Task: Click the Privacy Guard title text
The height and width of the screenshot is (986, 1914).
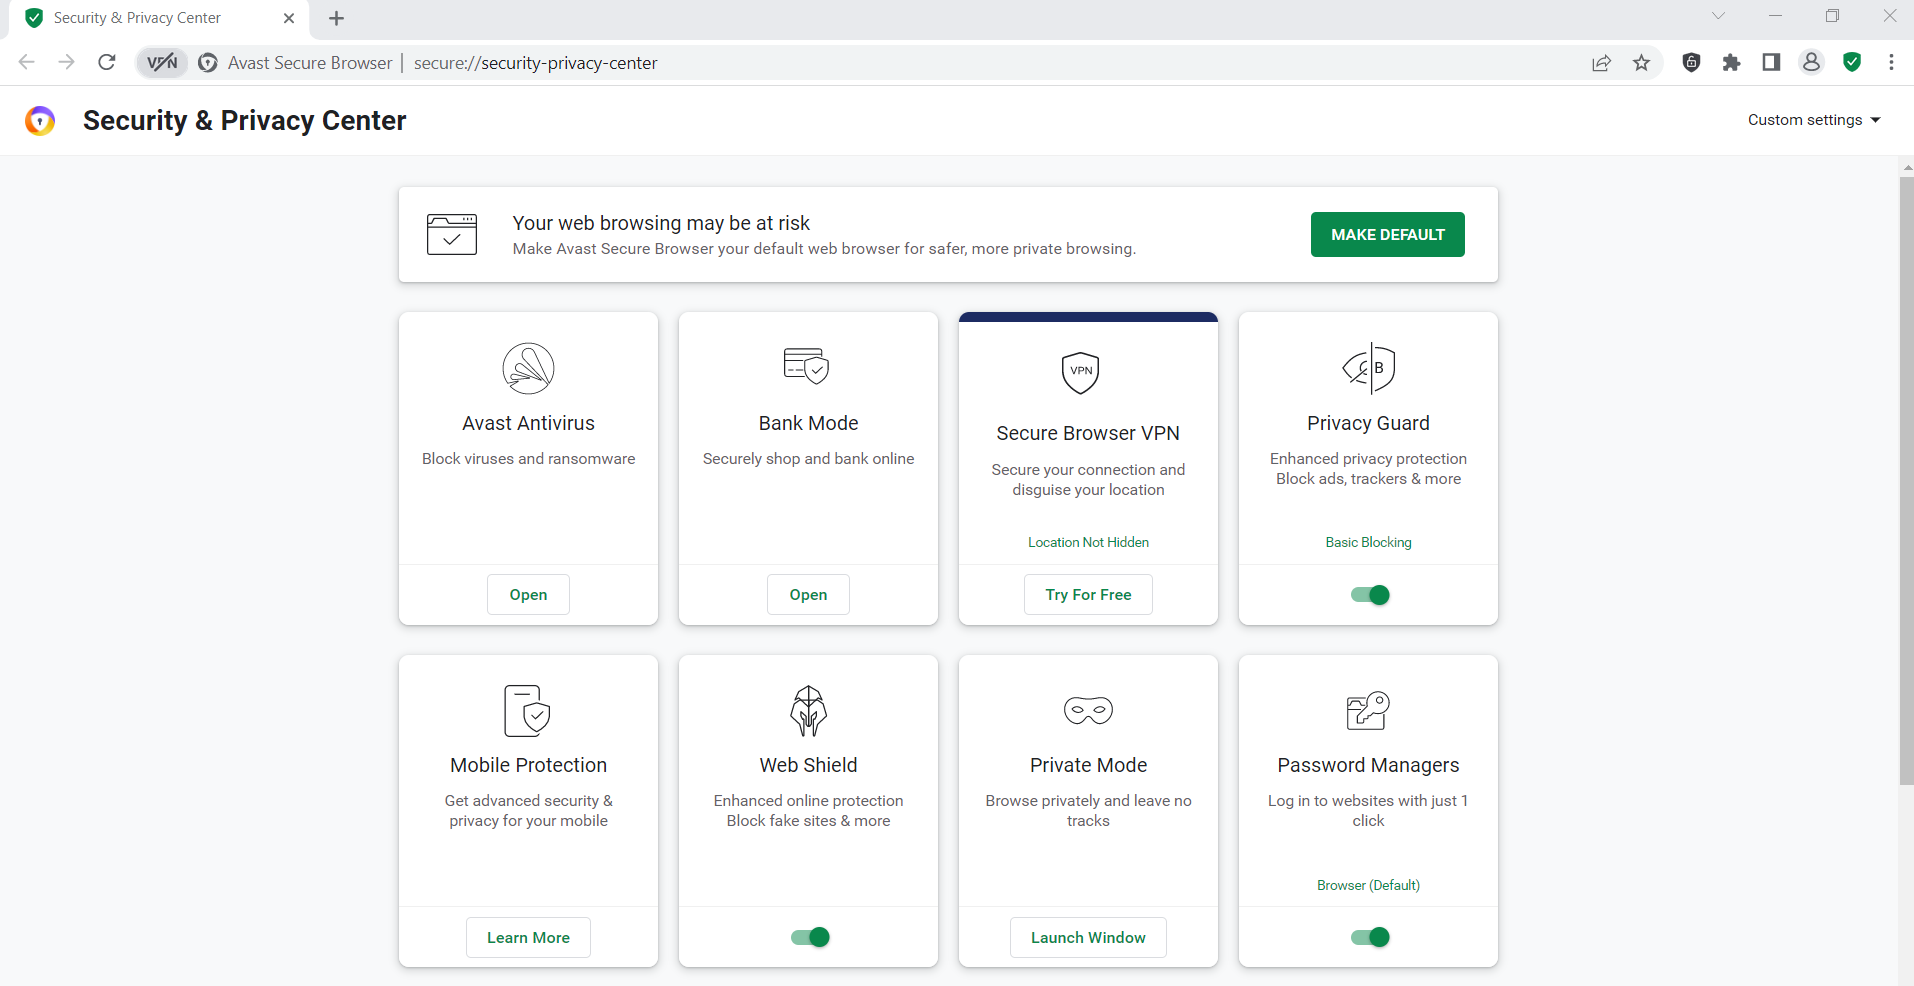Action: pos(1368,423)
